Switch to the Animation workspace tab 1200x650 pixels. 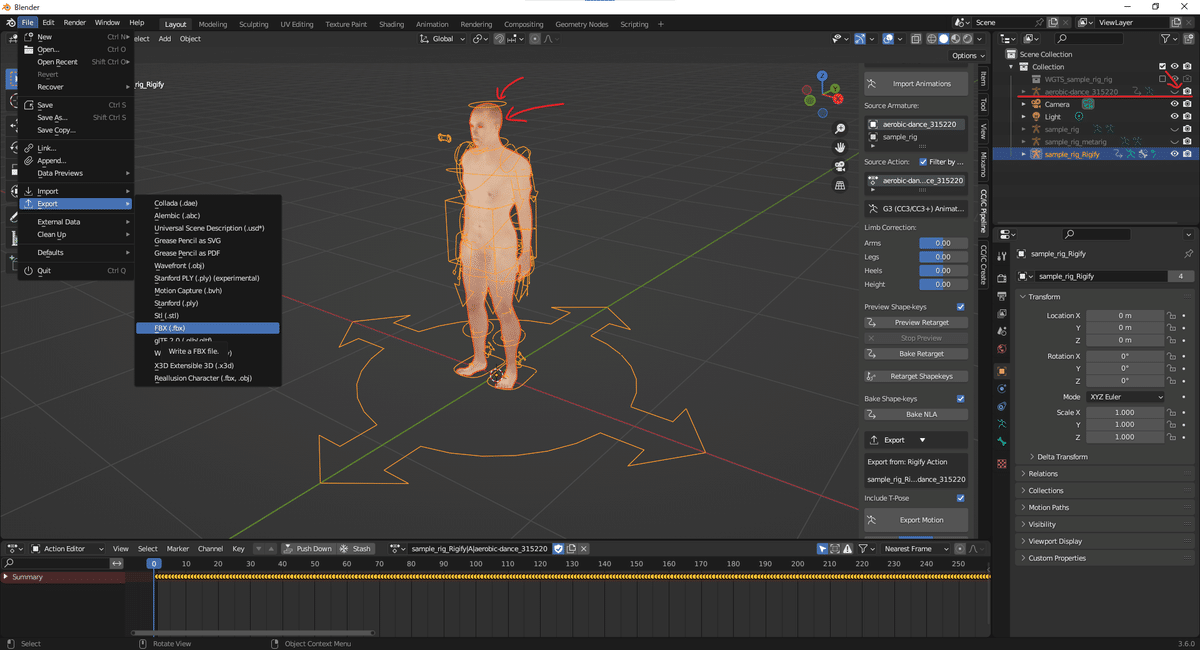pyautogui.click(x=432, y=24)
